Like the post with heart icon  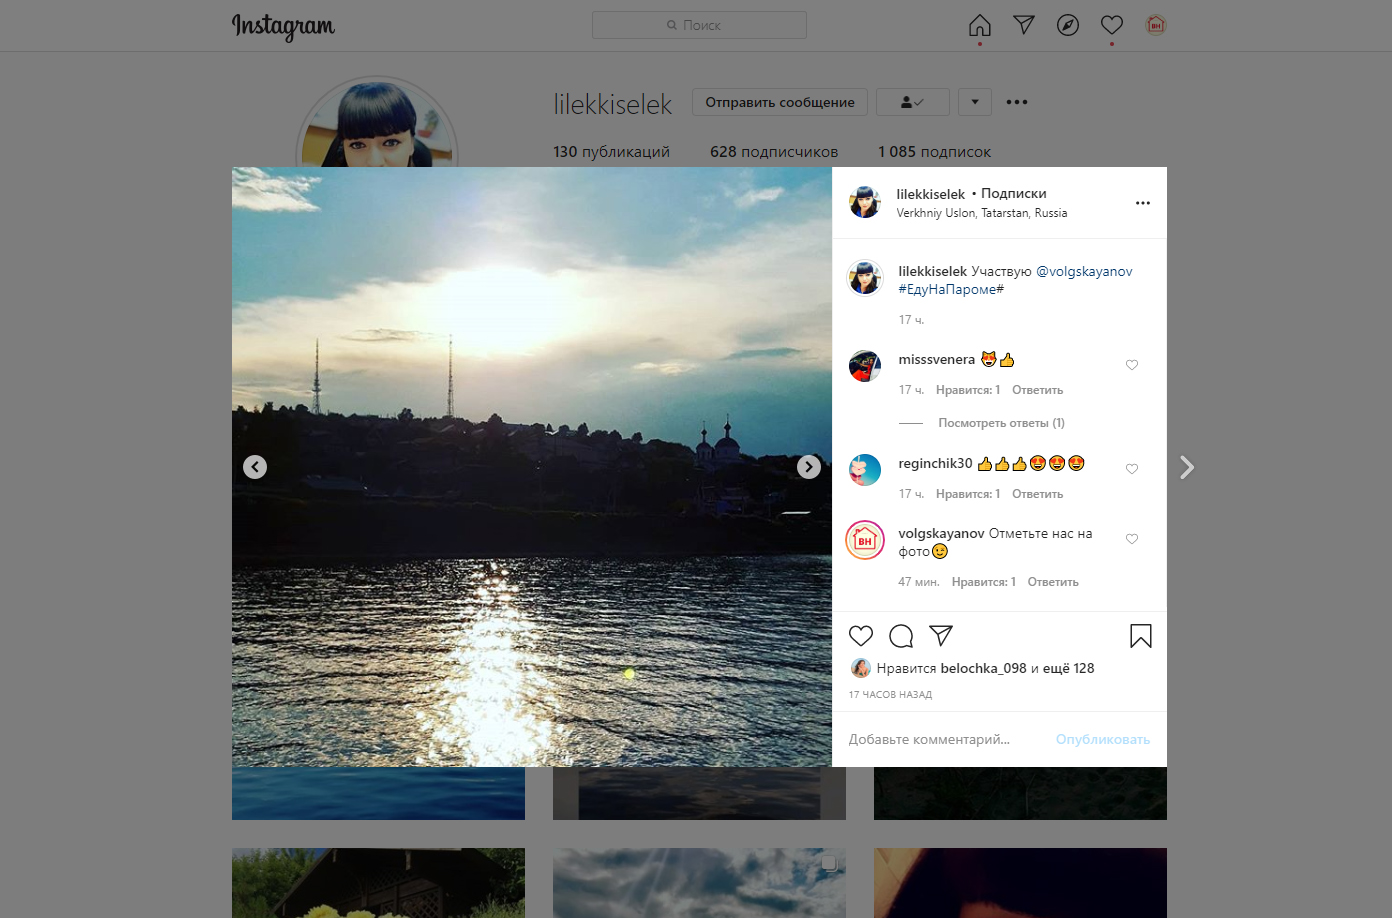[x=861, y=636]
